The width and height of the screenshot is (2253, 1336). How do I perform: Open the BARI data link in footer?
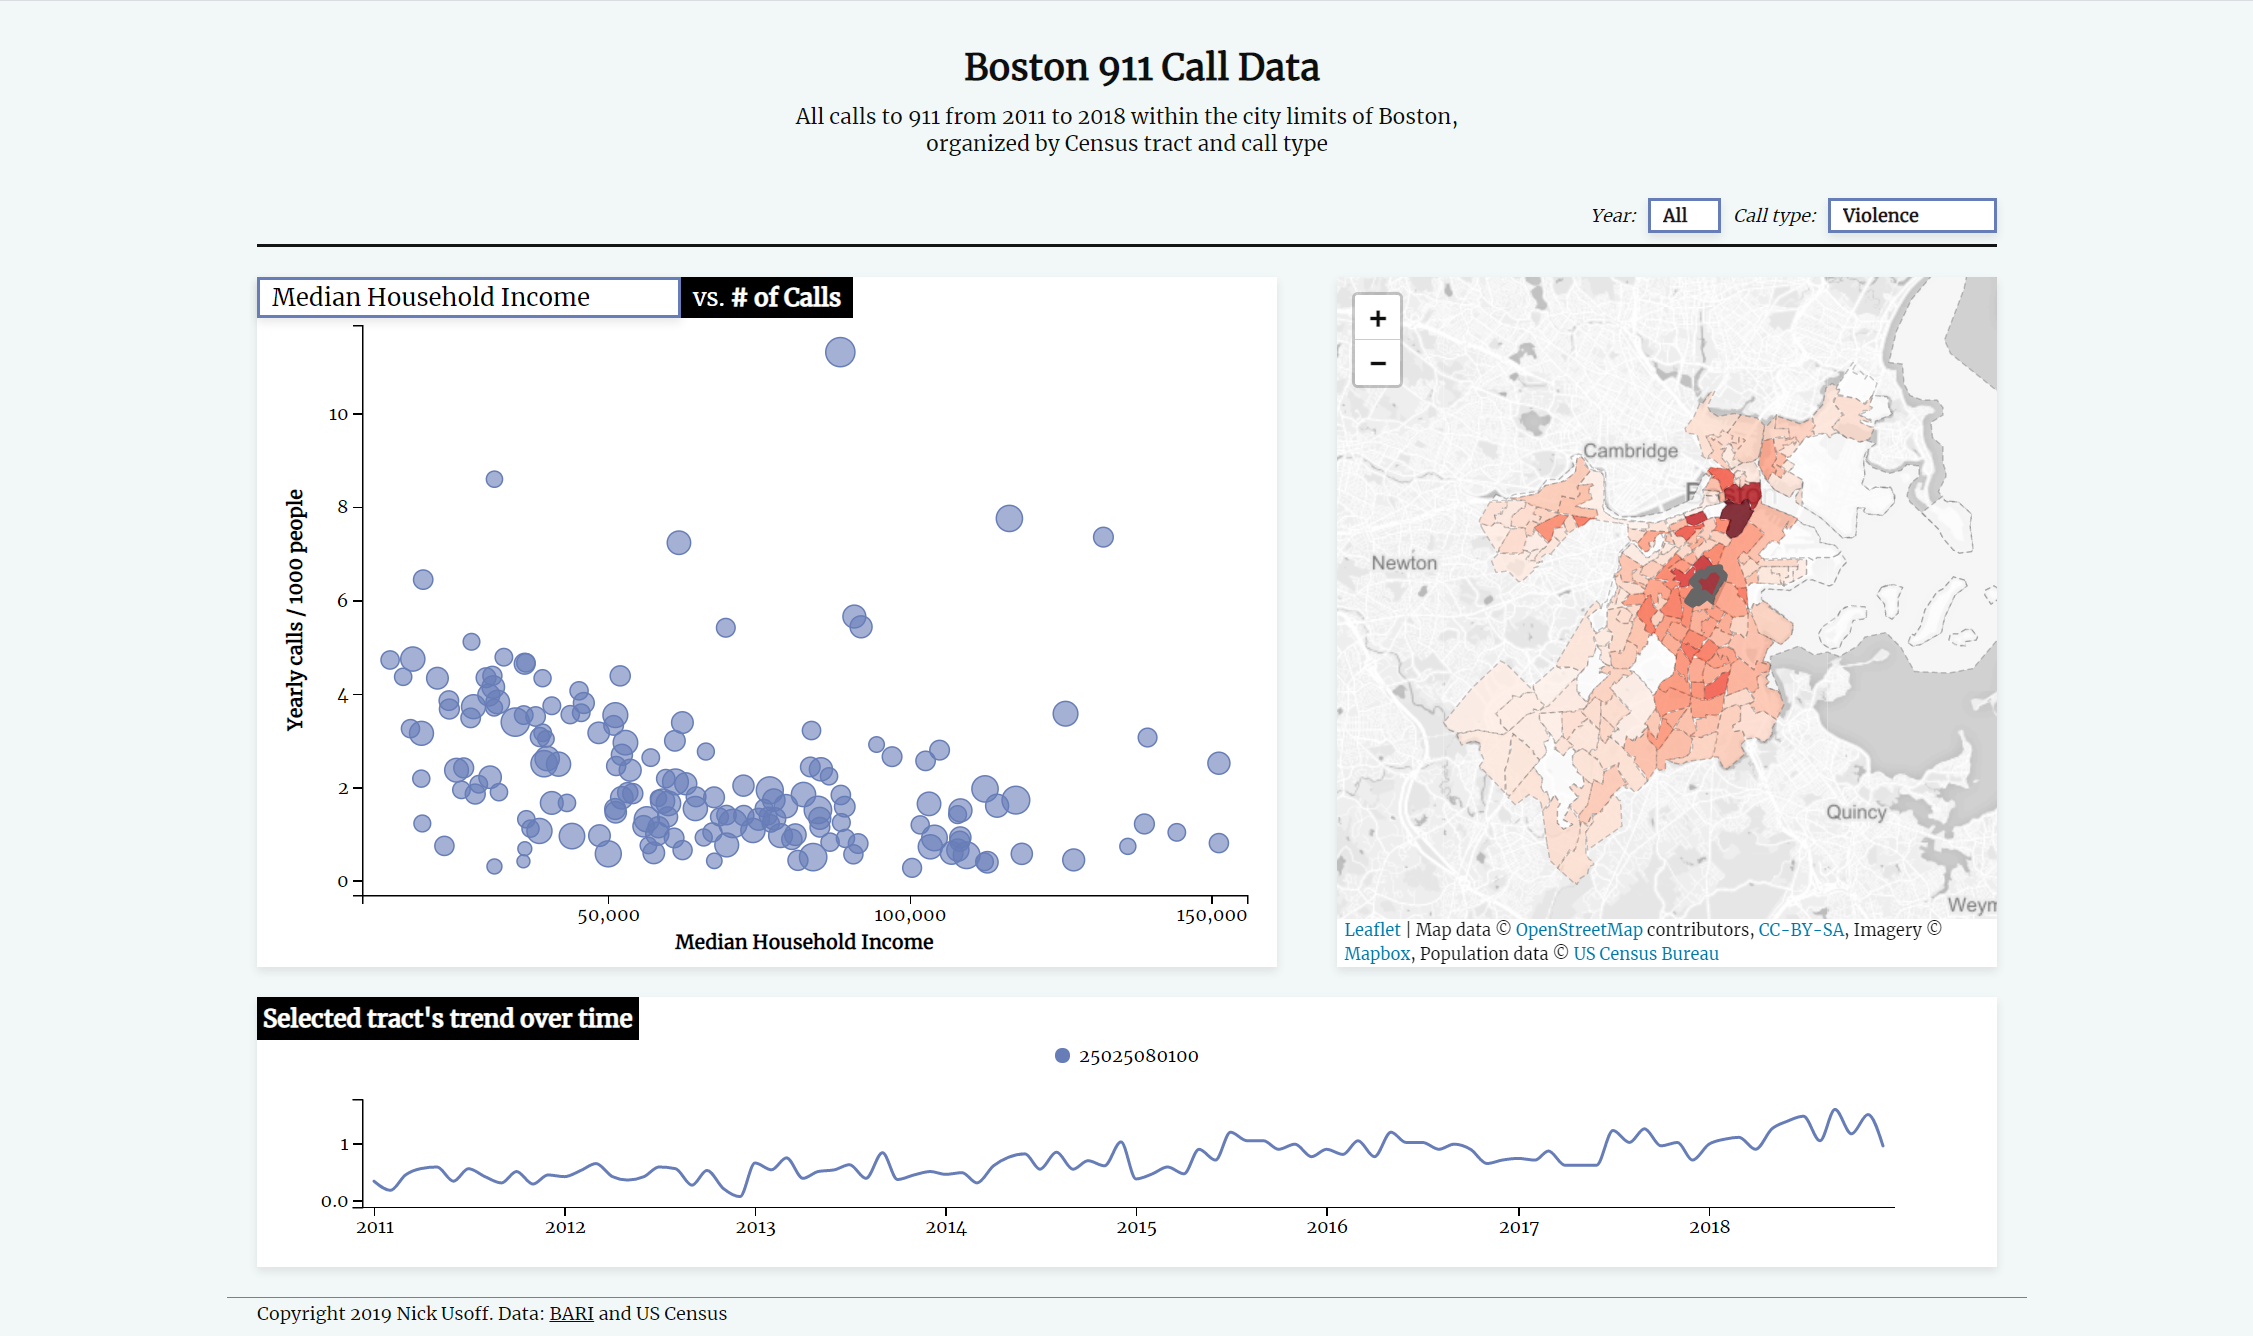pyautogui.click(x=571, y=1313)
